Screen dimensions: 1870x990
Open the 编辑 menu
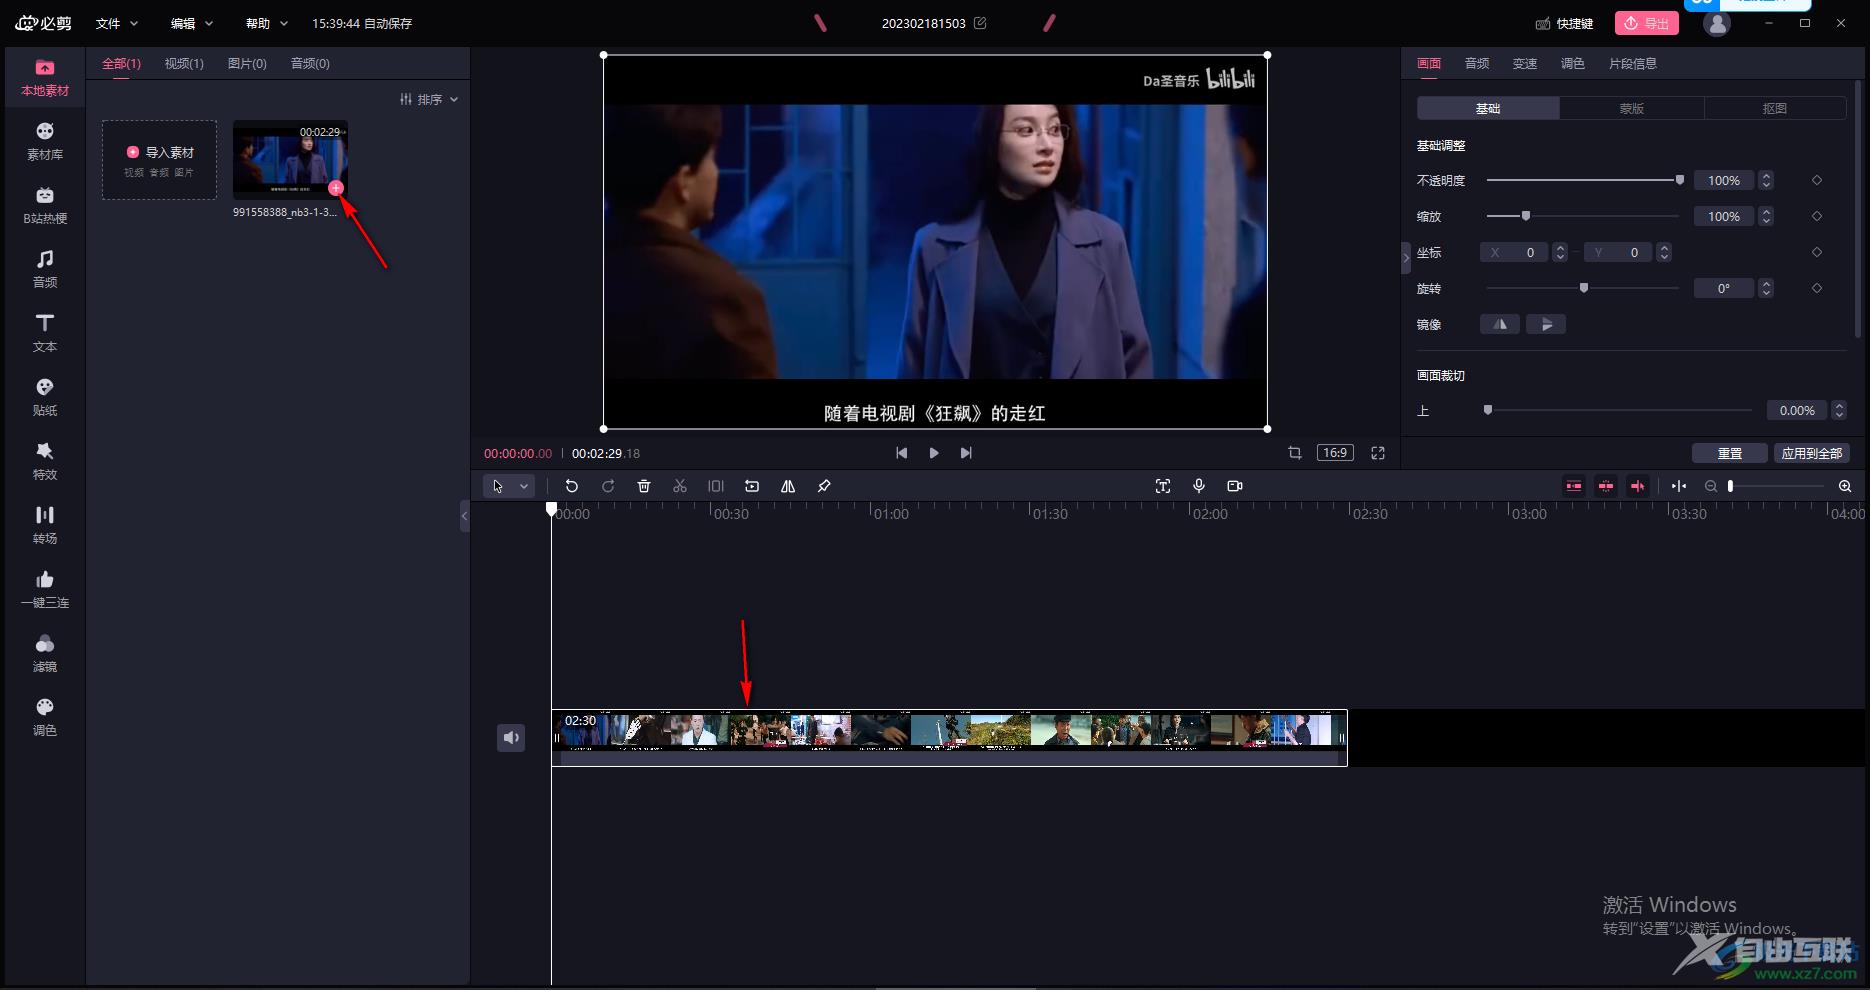point(192,23)
